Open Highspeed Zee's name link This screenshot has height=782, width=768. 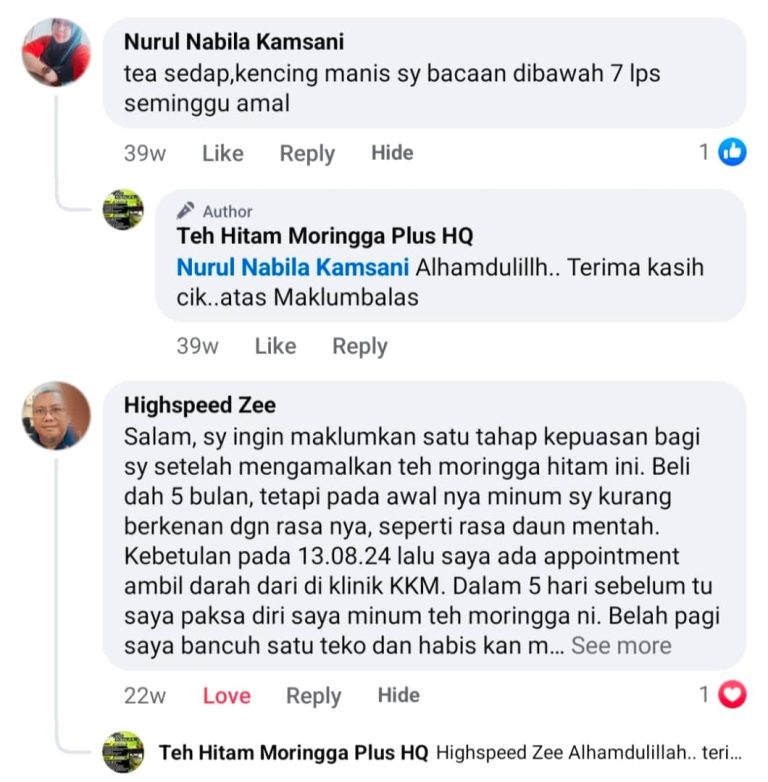(x=199, y=405)
